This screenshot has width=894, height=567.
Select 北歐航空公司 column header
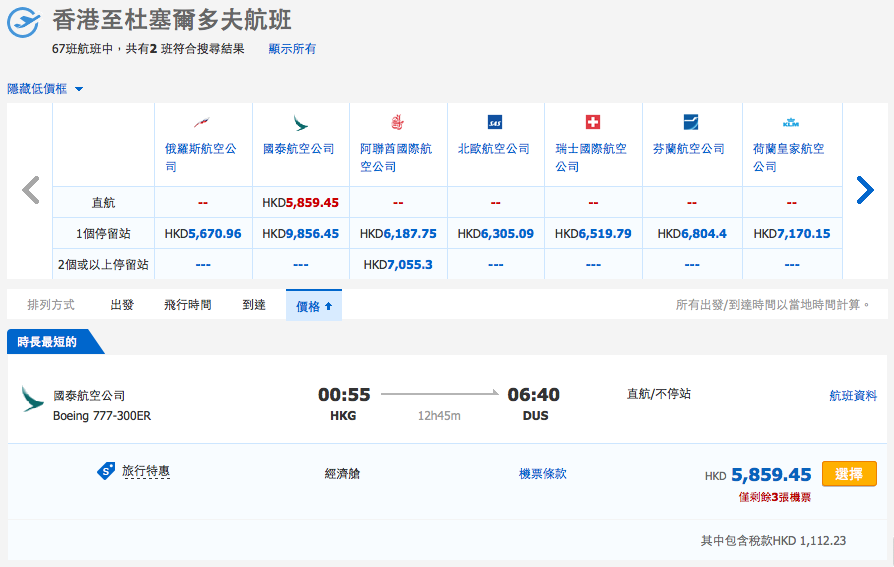(x=494, y=149)
